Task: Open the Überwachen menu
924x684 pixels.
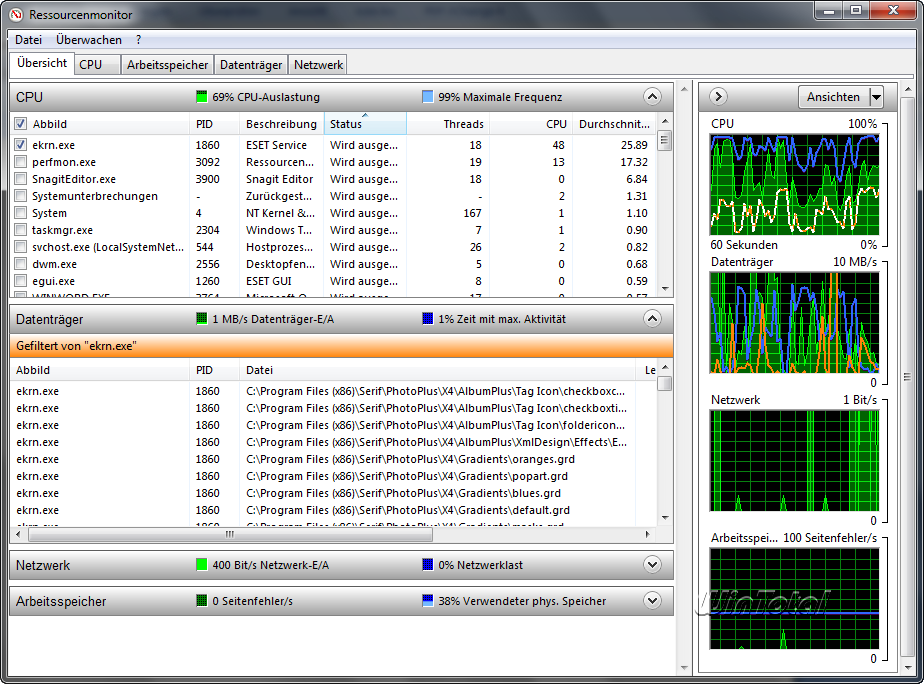Action: [89, 40]
